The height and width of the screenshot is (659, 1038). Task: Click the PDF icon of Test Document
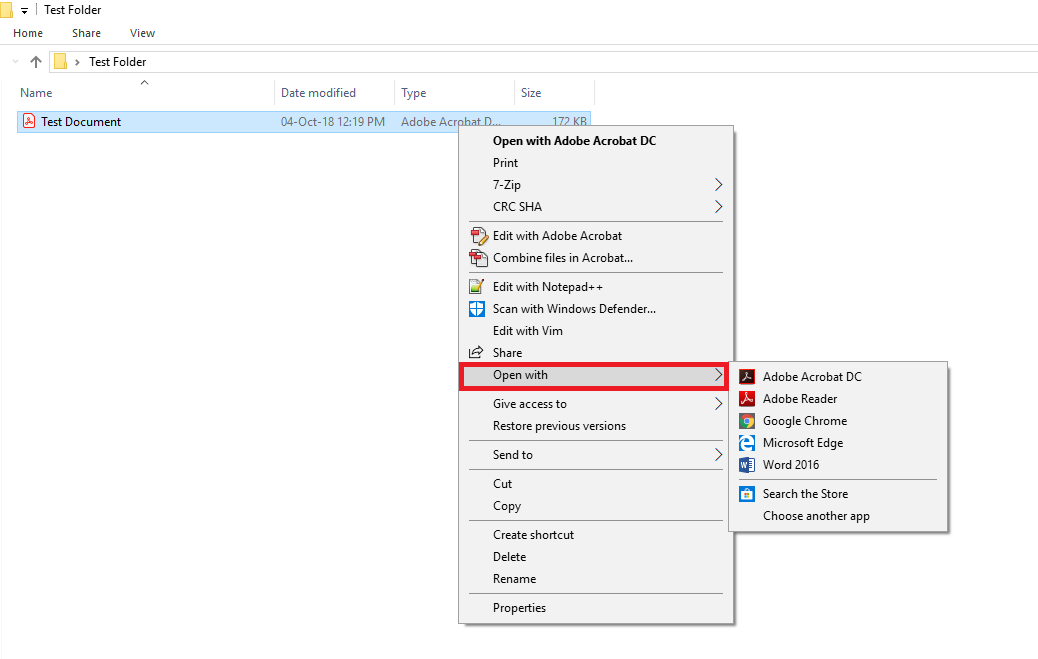[29, 122]
